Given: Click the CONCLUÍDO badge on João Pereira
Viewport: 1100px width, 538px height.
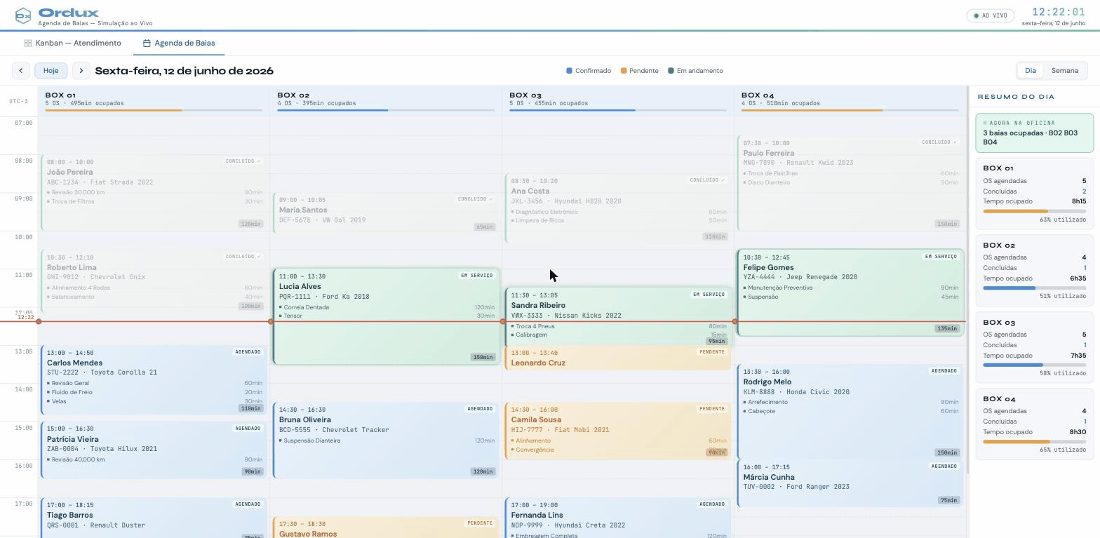Looking at the screenshot, I should click(x=243, y=161).
